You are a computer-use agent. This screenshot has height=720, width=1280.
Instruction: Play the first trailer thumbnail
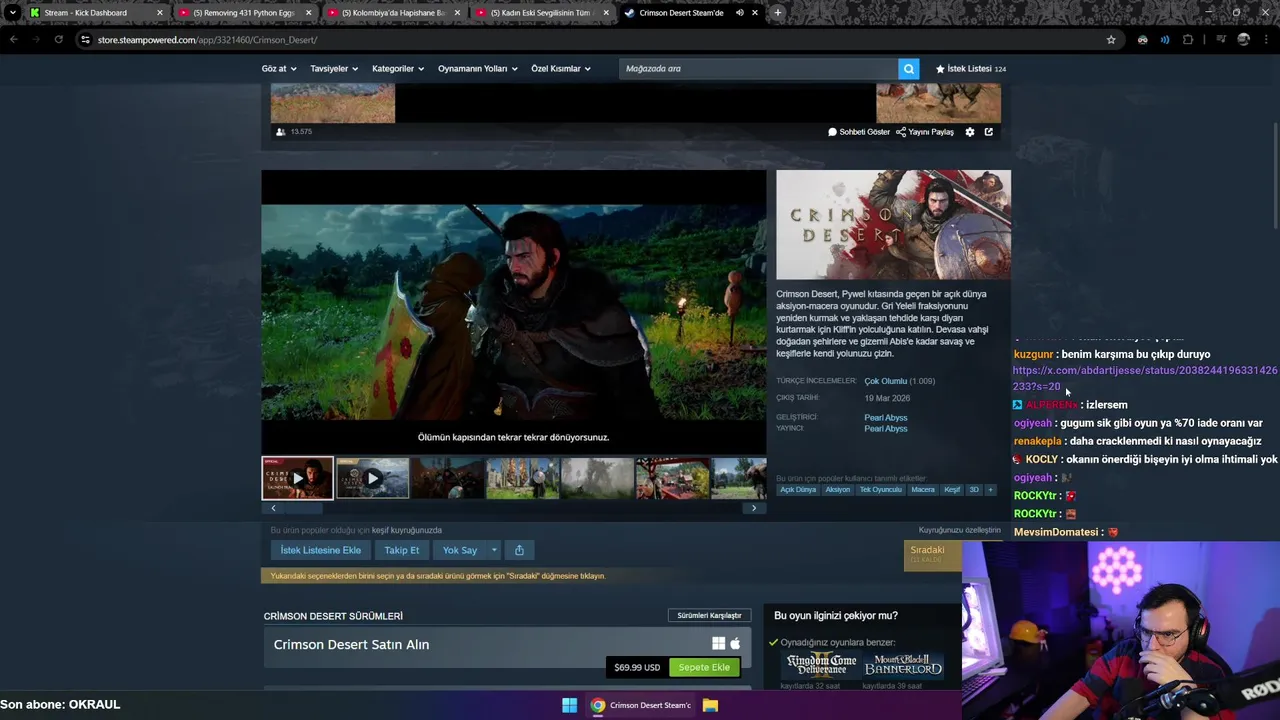click(x=297, y=478)
